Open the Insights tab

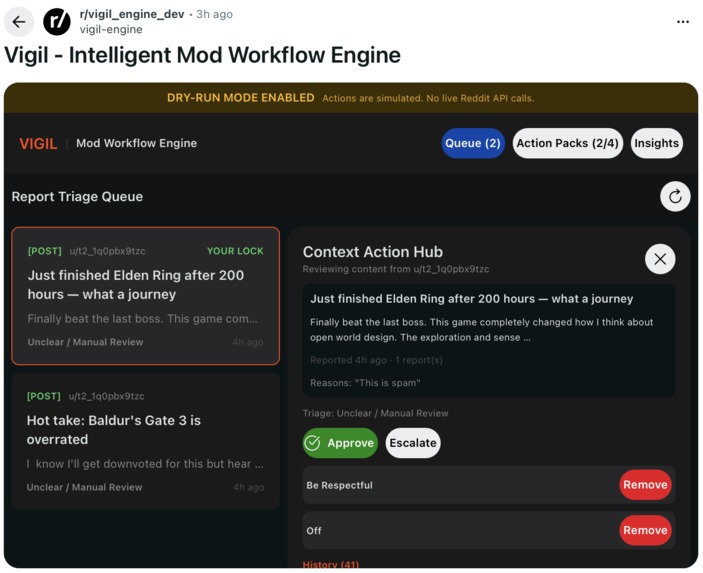[656, 143]
